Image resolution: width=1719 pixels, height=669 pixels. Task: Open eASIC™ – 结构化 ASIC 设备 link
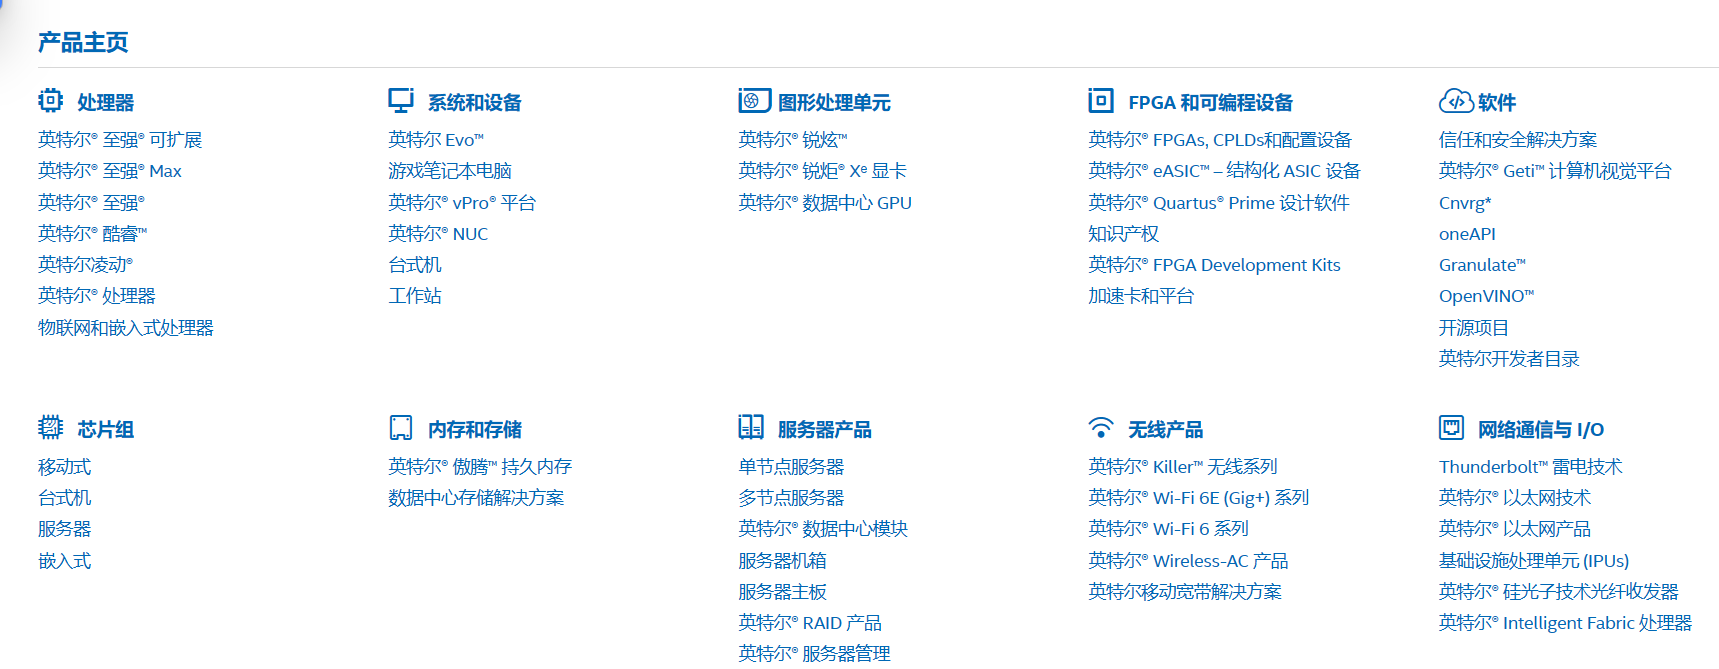pos(1224,171)
